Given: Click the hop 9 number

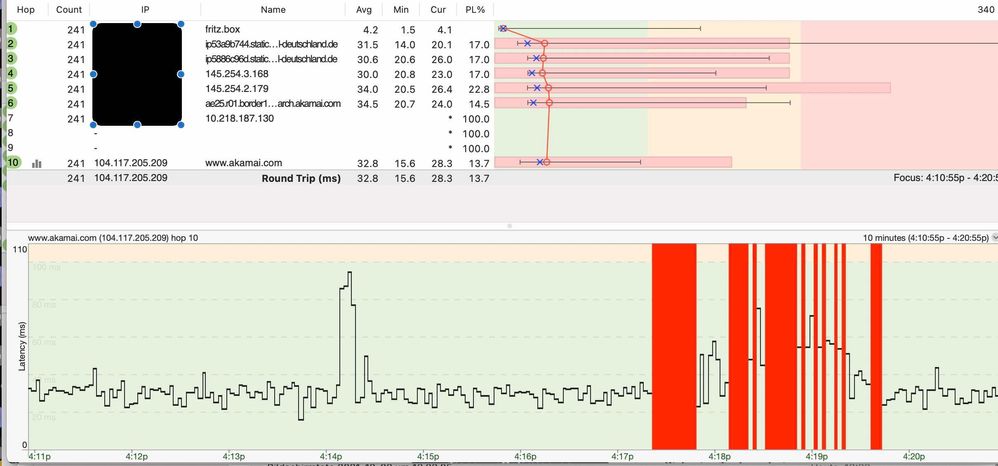Looking at the screenshot, I should tap(10, 148).
